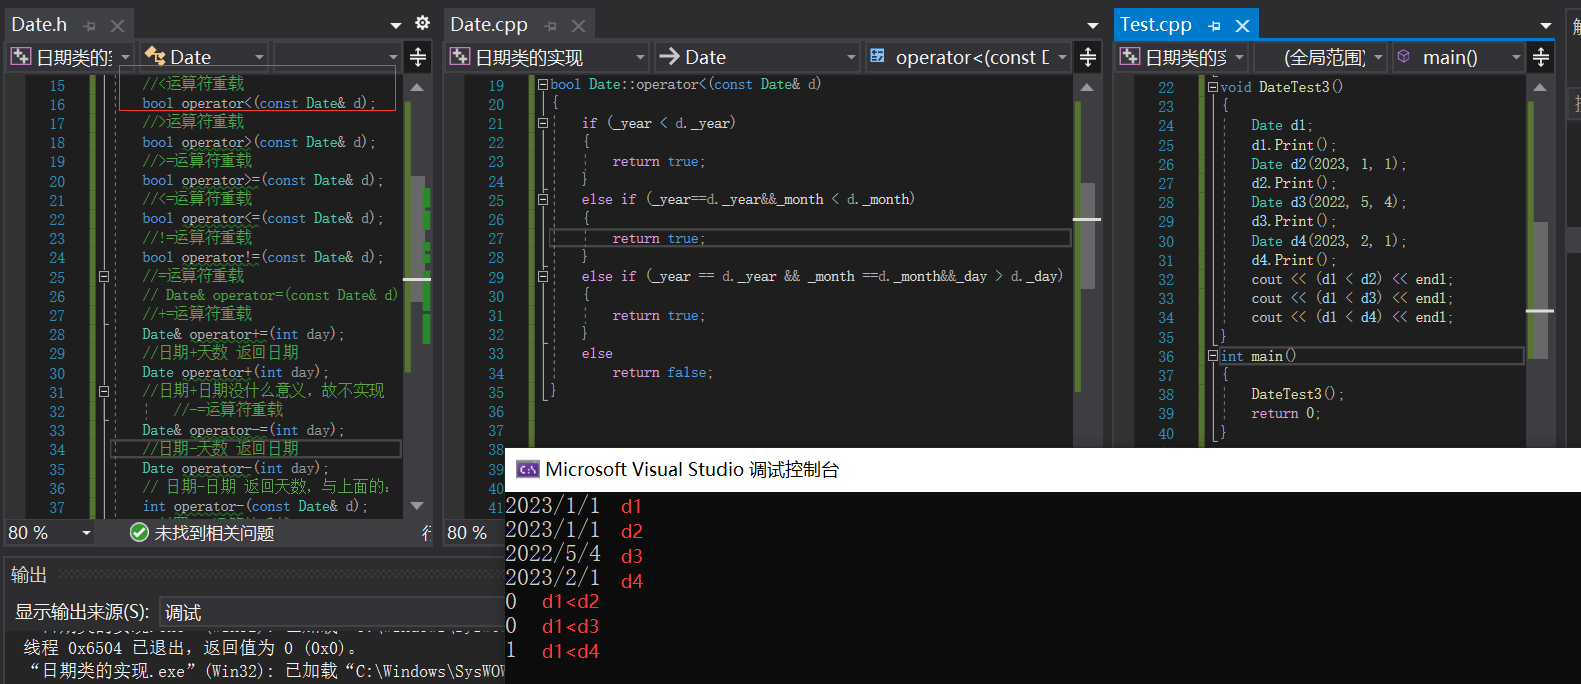Collapse the main function in Test.cpp
Image resolution: width=1581 pixels, height=684 pixels.
pyautogui.click(x=1213, y=356)
